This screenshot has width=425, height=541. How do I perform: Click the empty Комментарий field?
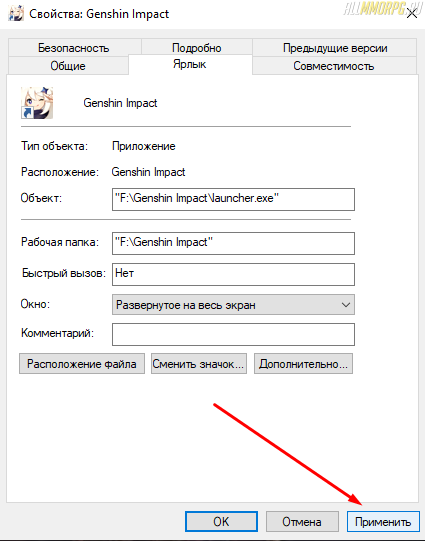click(x=233, y=334)
